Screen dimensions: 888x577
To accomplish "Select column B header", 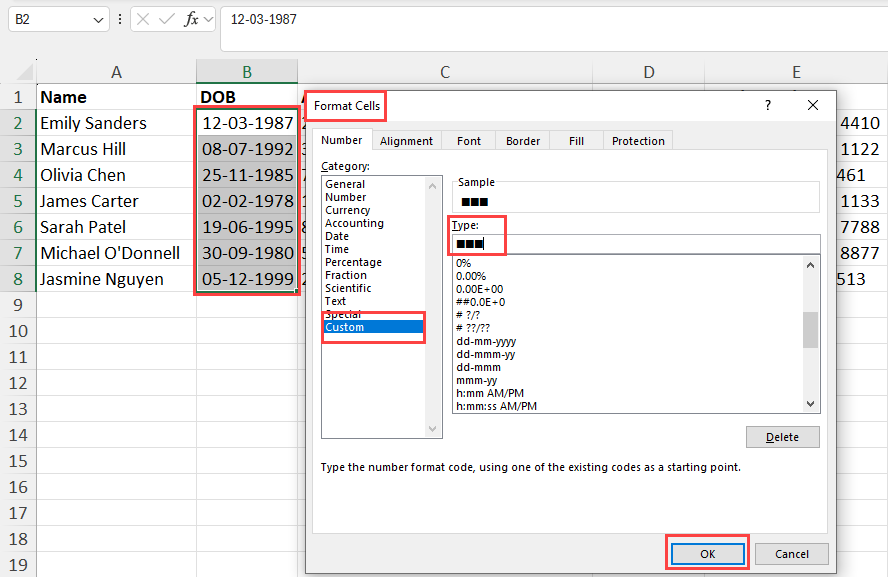I will coord(247,72).
